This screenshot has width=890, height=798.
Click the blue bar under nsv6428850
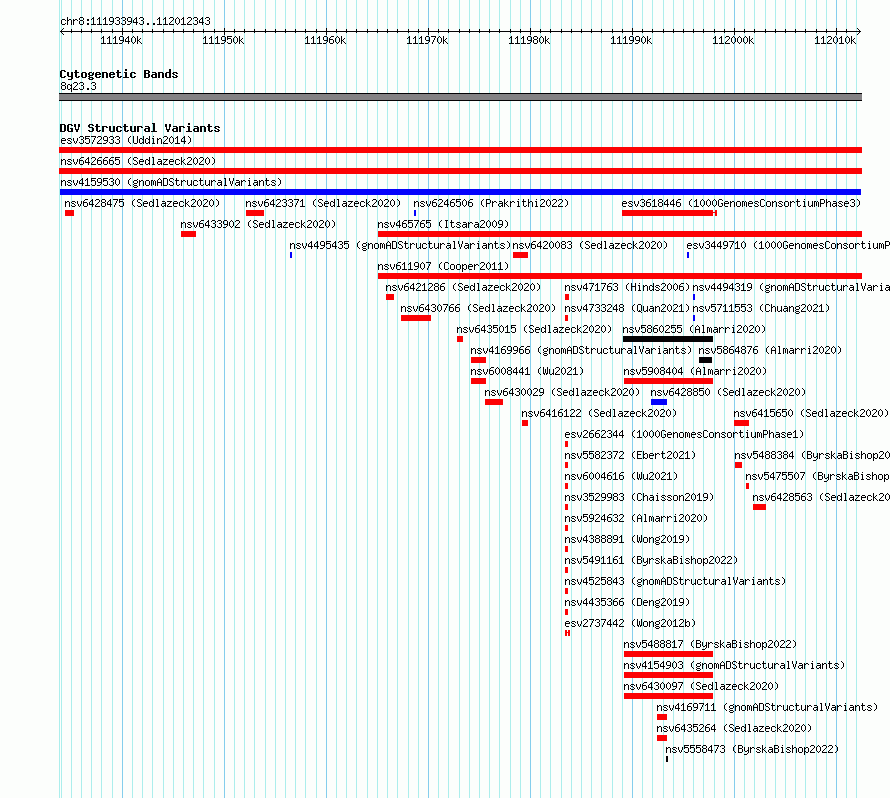(659, 402)
